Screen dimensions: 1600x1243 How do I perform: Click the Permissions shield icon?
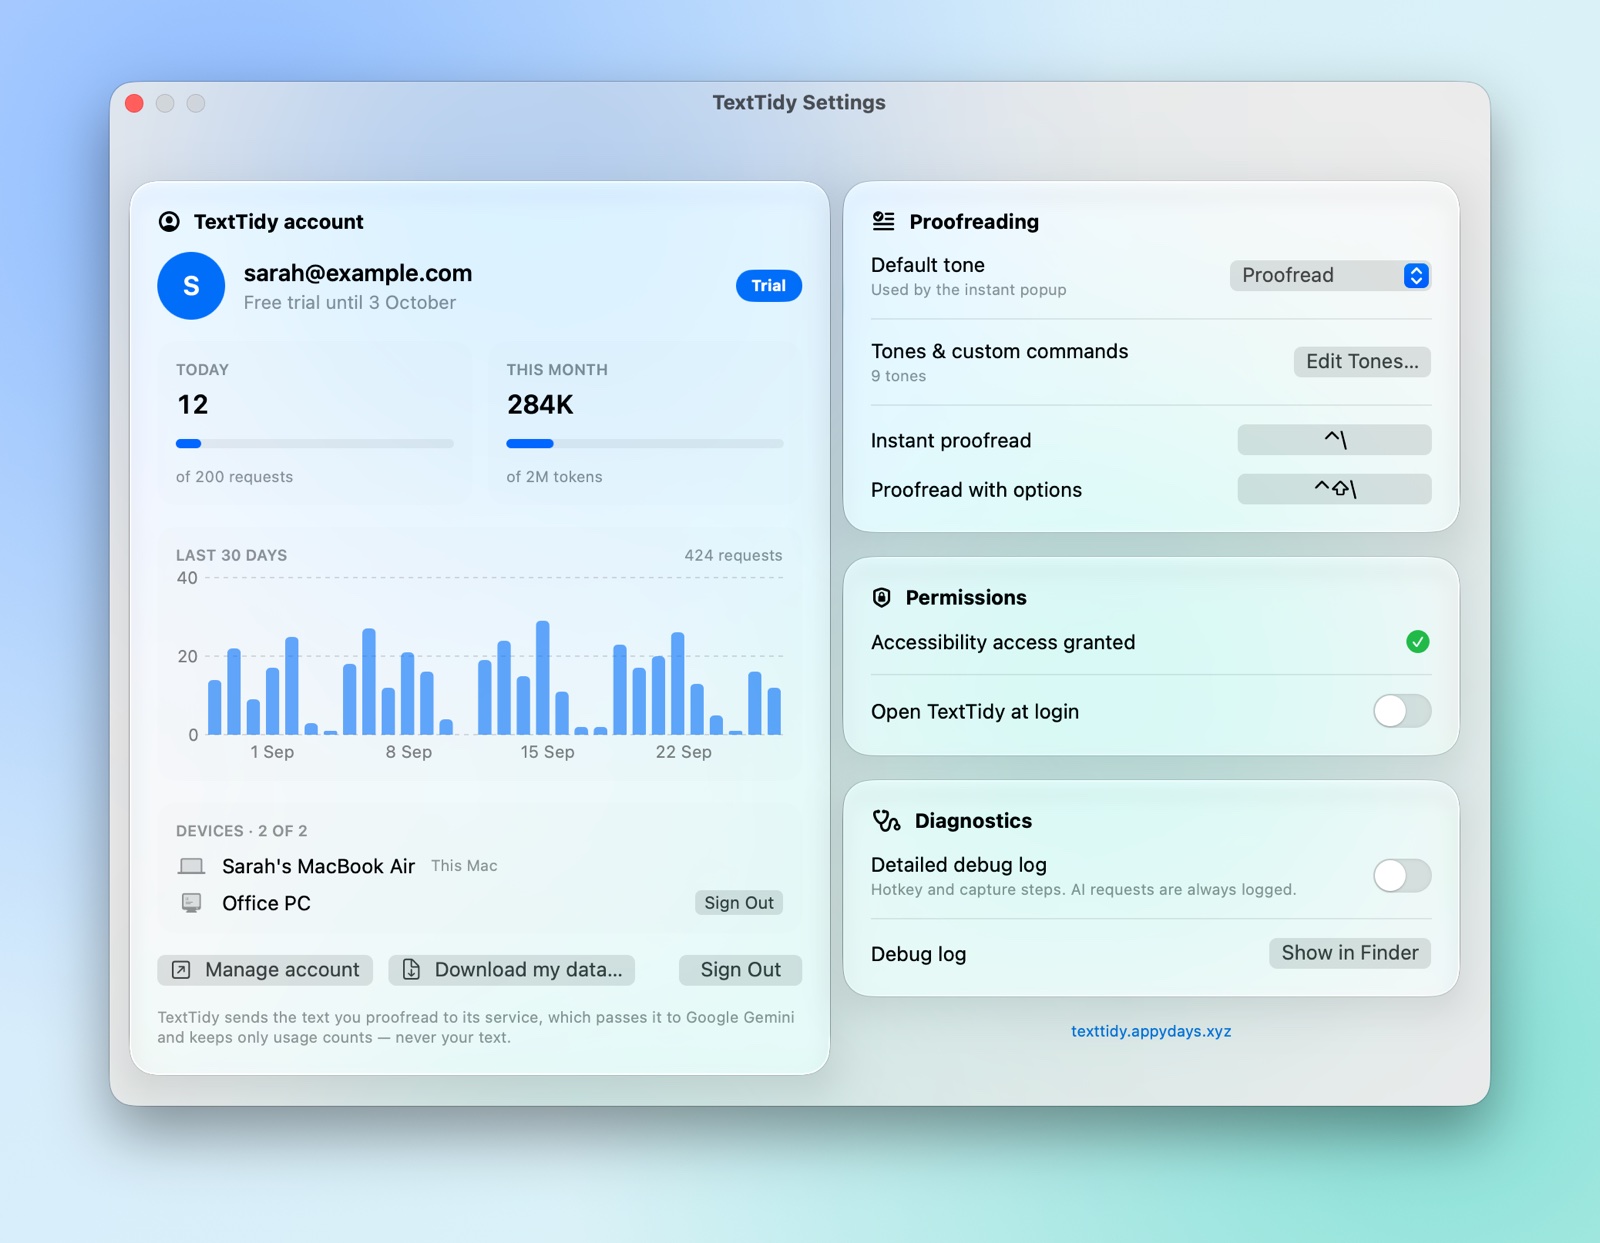point(881,598)
